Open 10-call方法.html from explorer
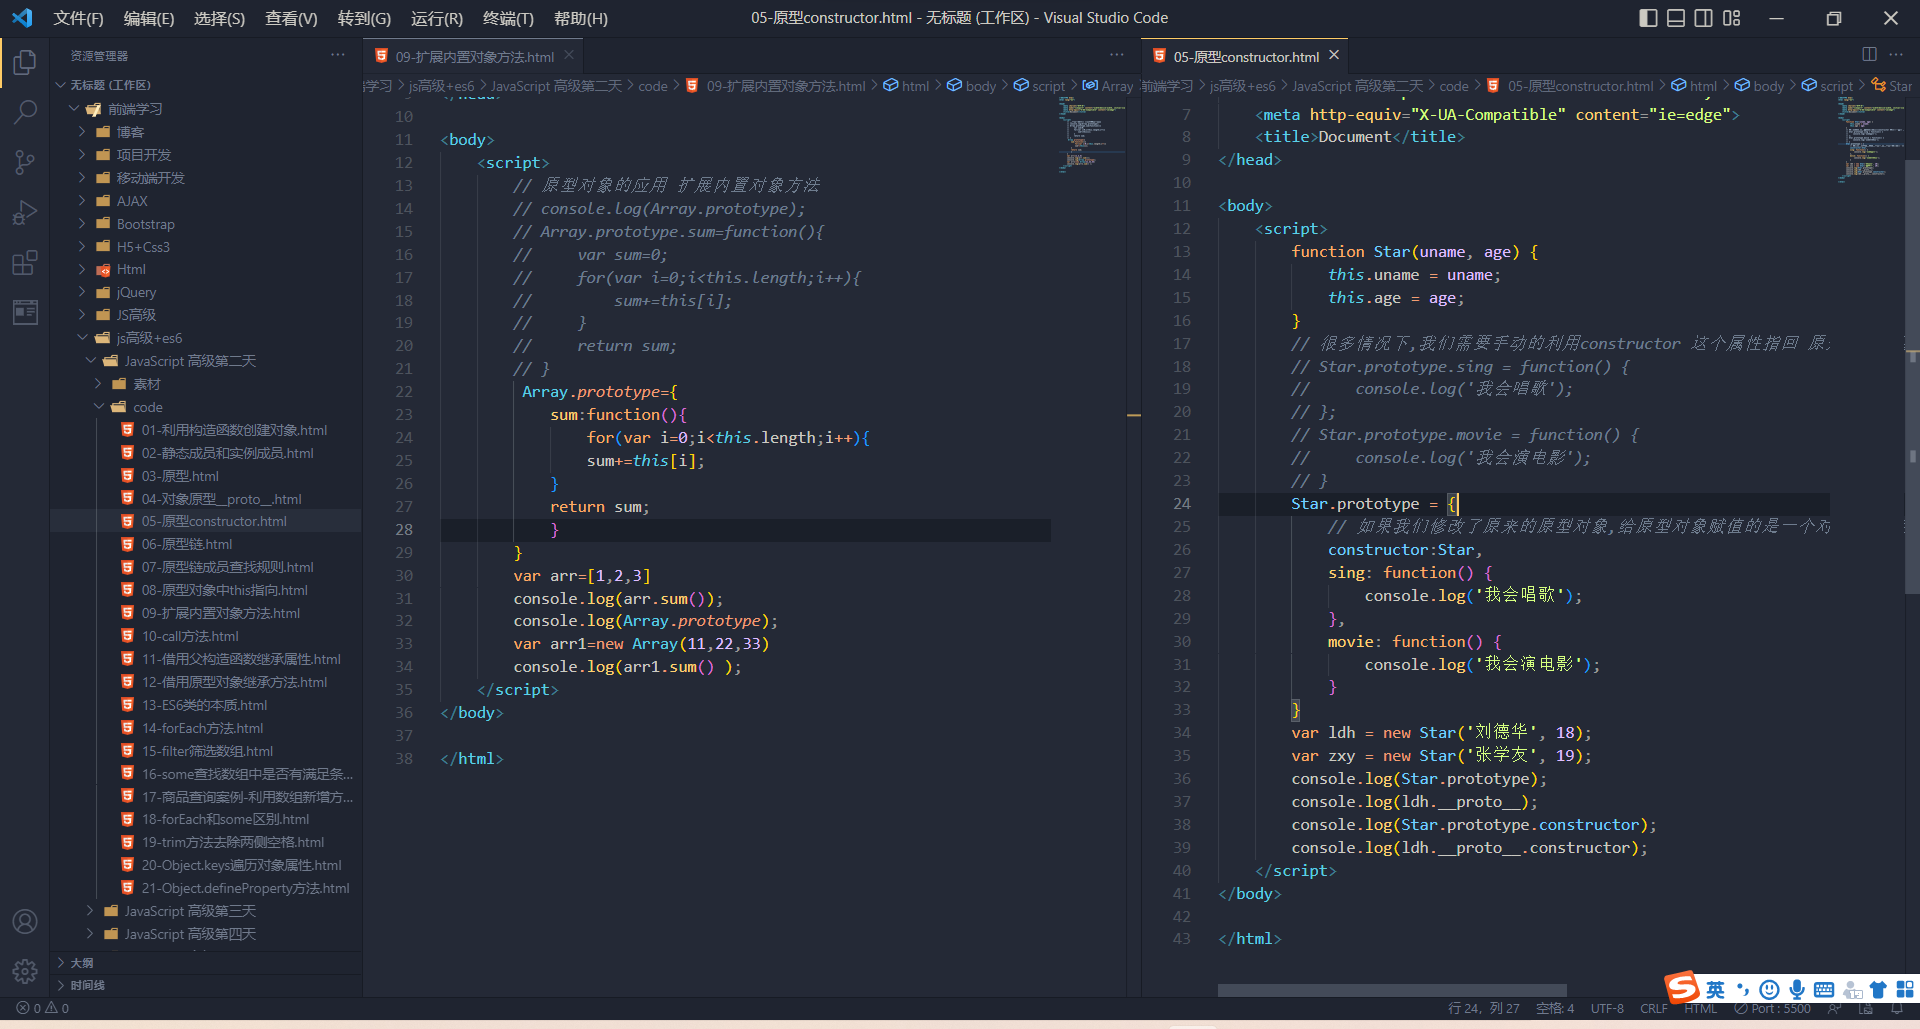The image size is (1920, 1029). coord(192,636)
